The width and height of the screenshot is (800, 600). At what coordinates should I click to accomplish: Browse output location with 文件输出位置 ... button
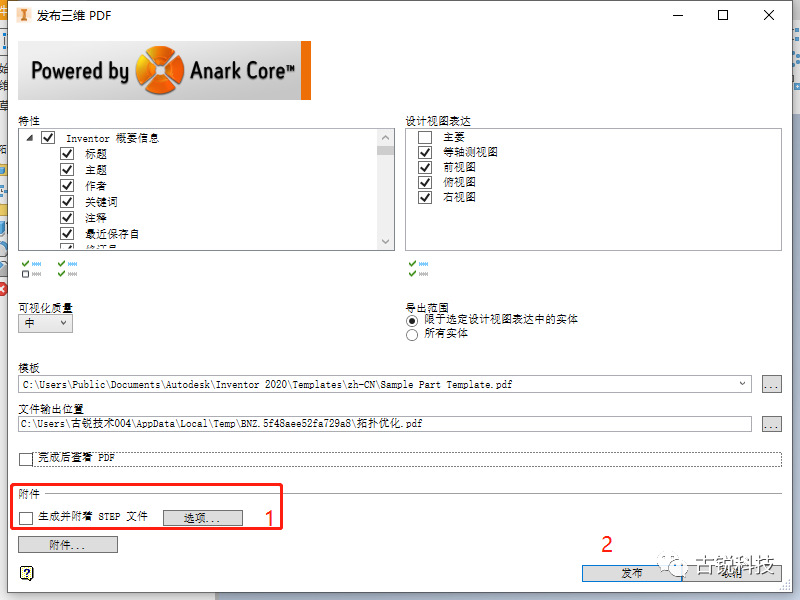771,423
